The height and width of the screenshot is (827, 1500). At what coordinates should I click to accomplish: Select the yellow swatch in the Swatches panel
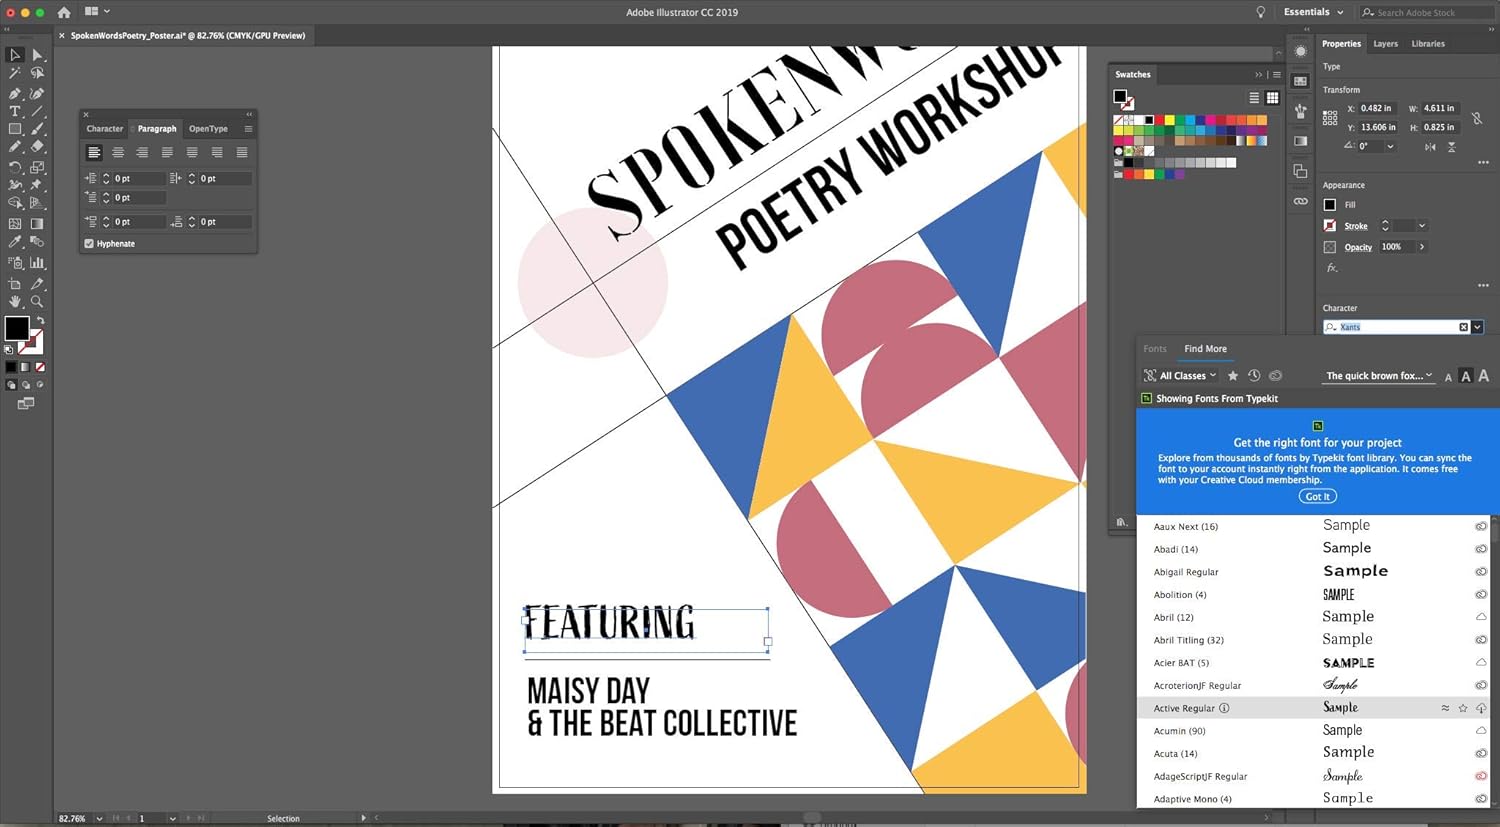click(1170, 120)
